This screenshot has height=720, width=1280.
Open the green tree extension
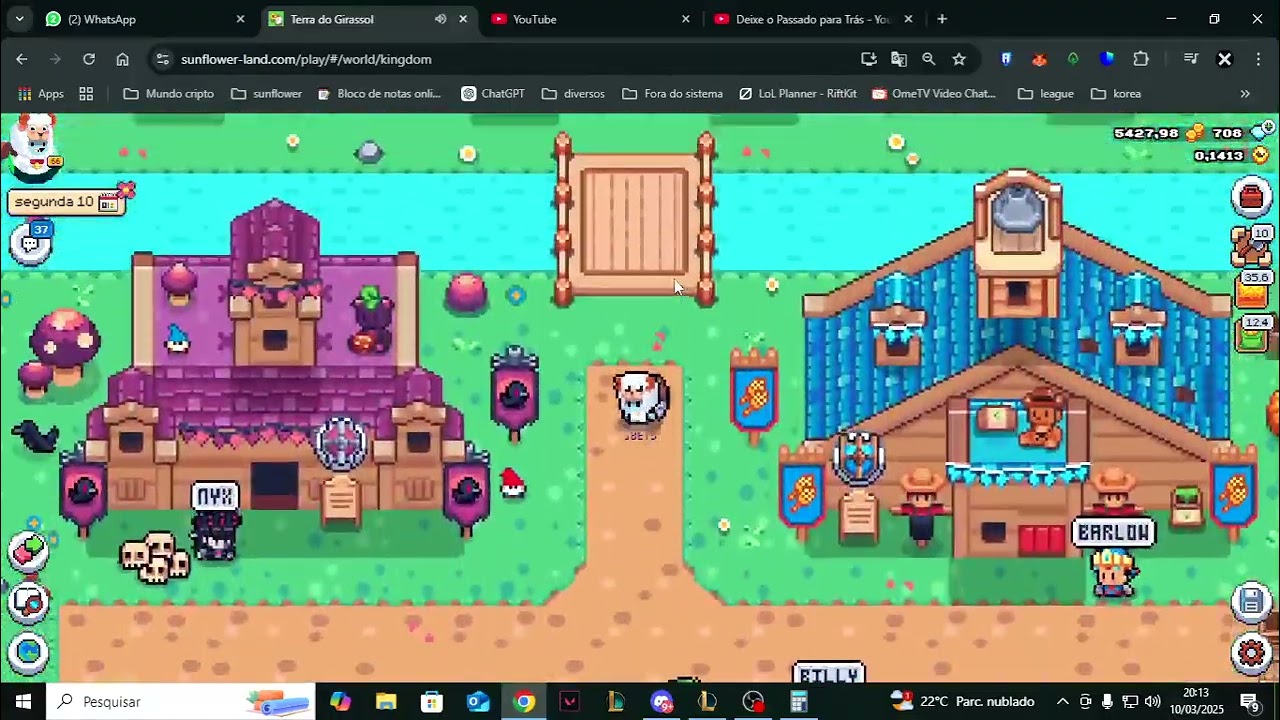pyautogui.click(x=1073, y=59)
